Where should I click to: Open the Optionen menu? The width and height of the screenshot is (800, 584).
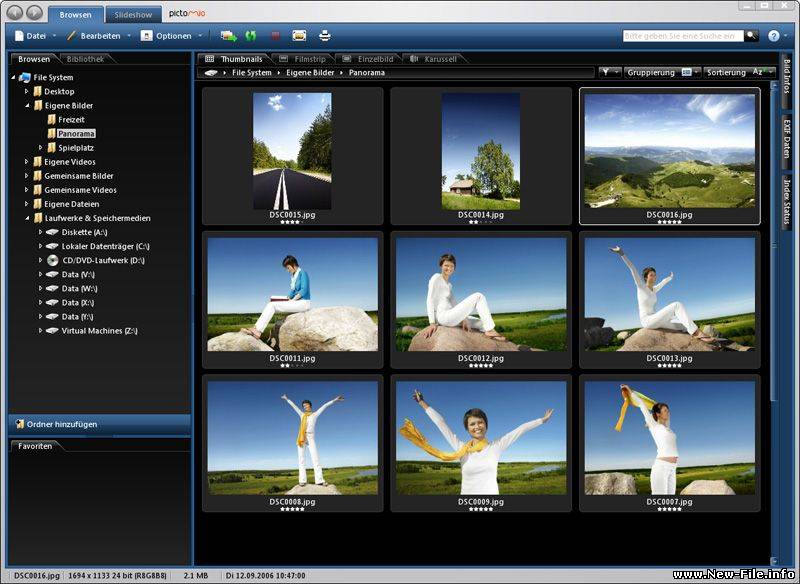pos(172,34)
